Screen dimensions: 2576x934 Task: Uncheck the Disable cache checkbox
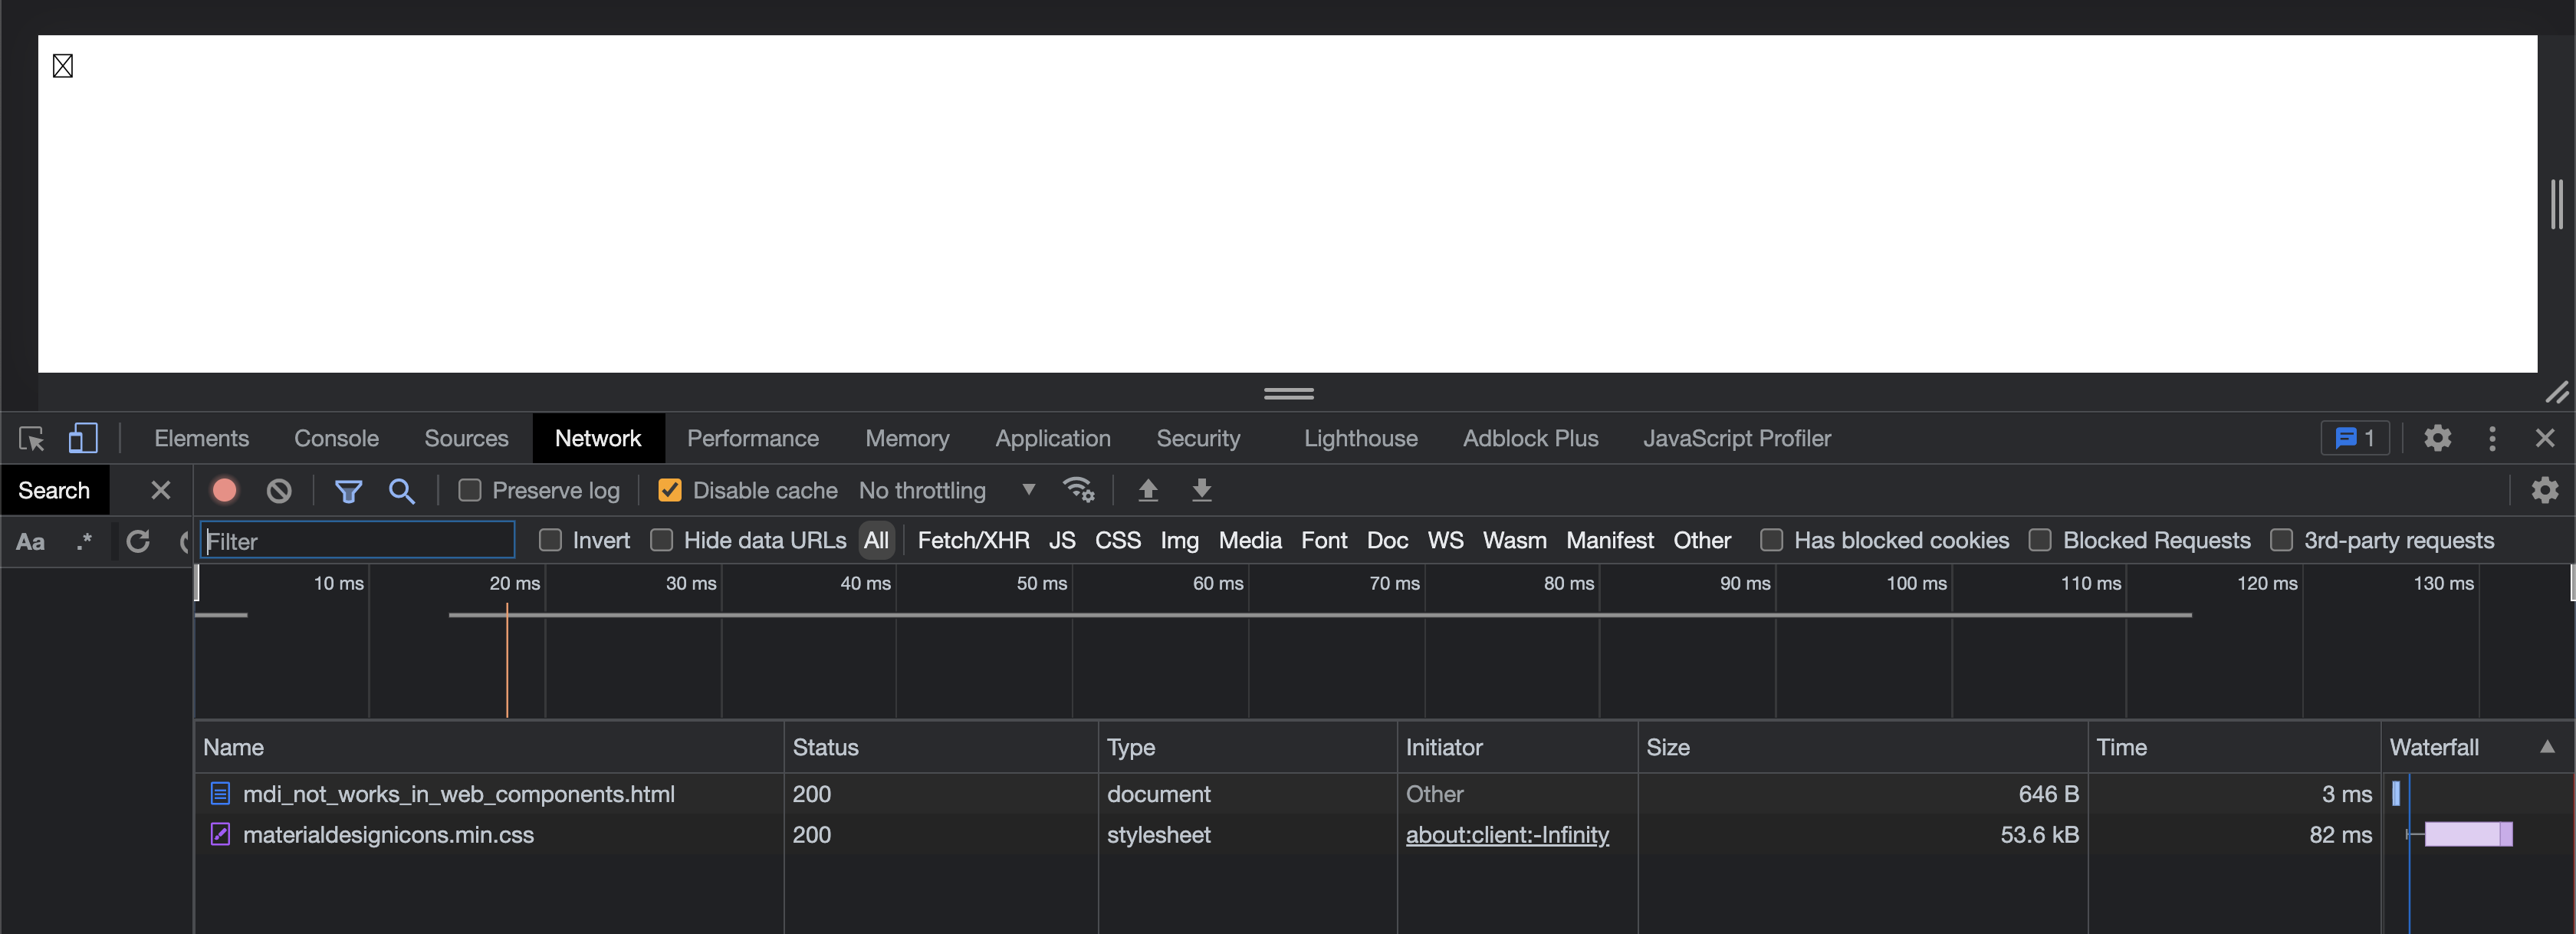point(670,490)
